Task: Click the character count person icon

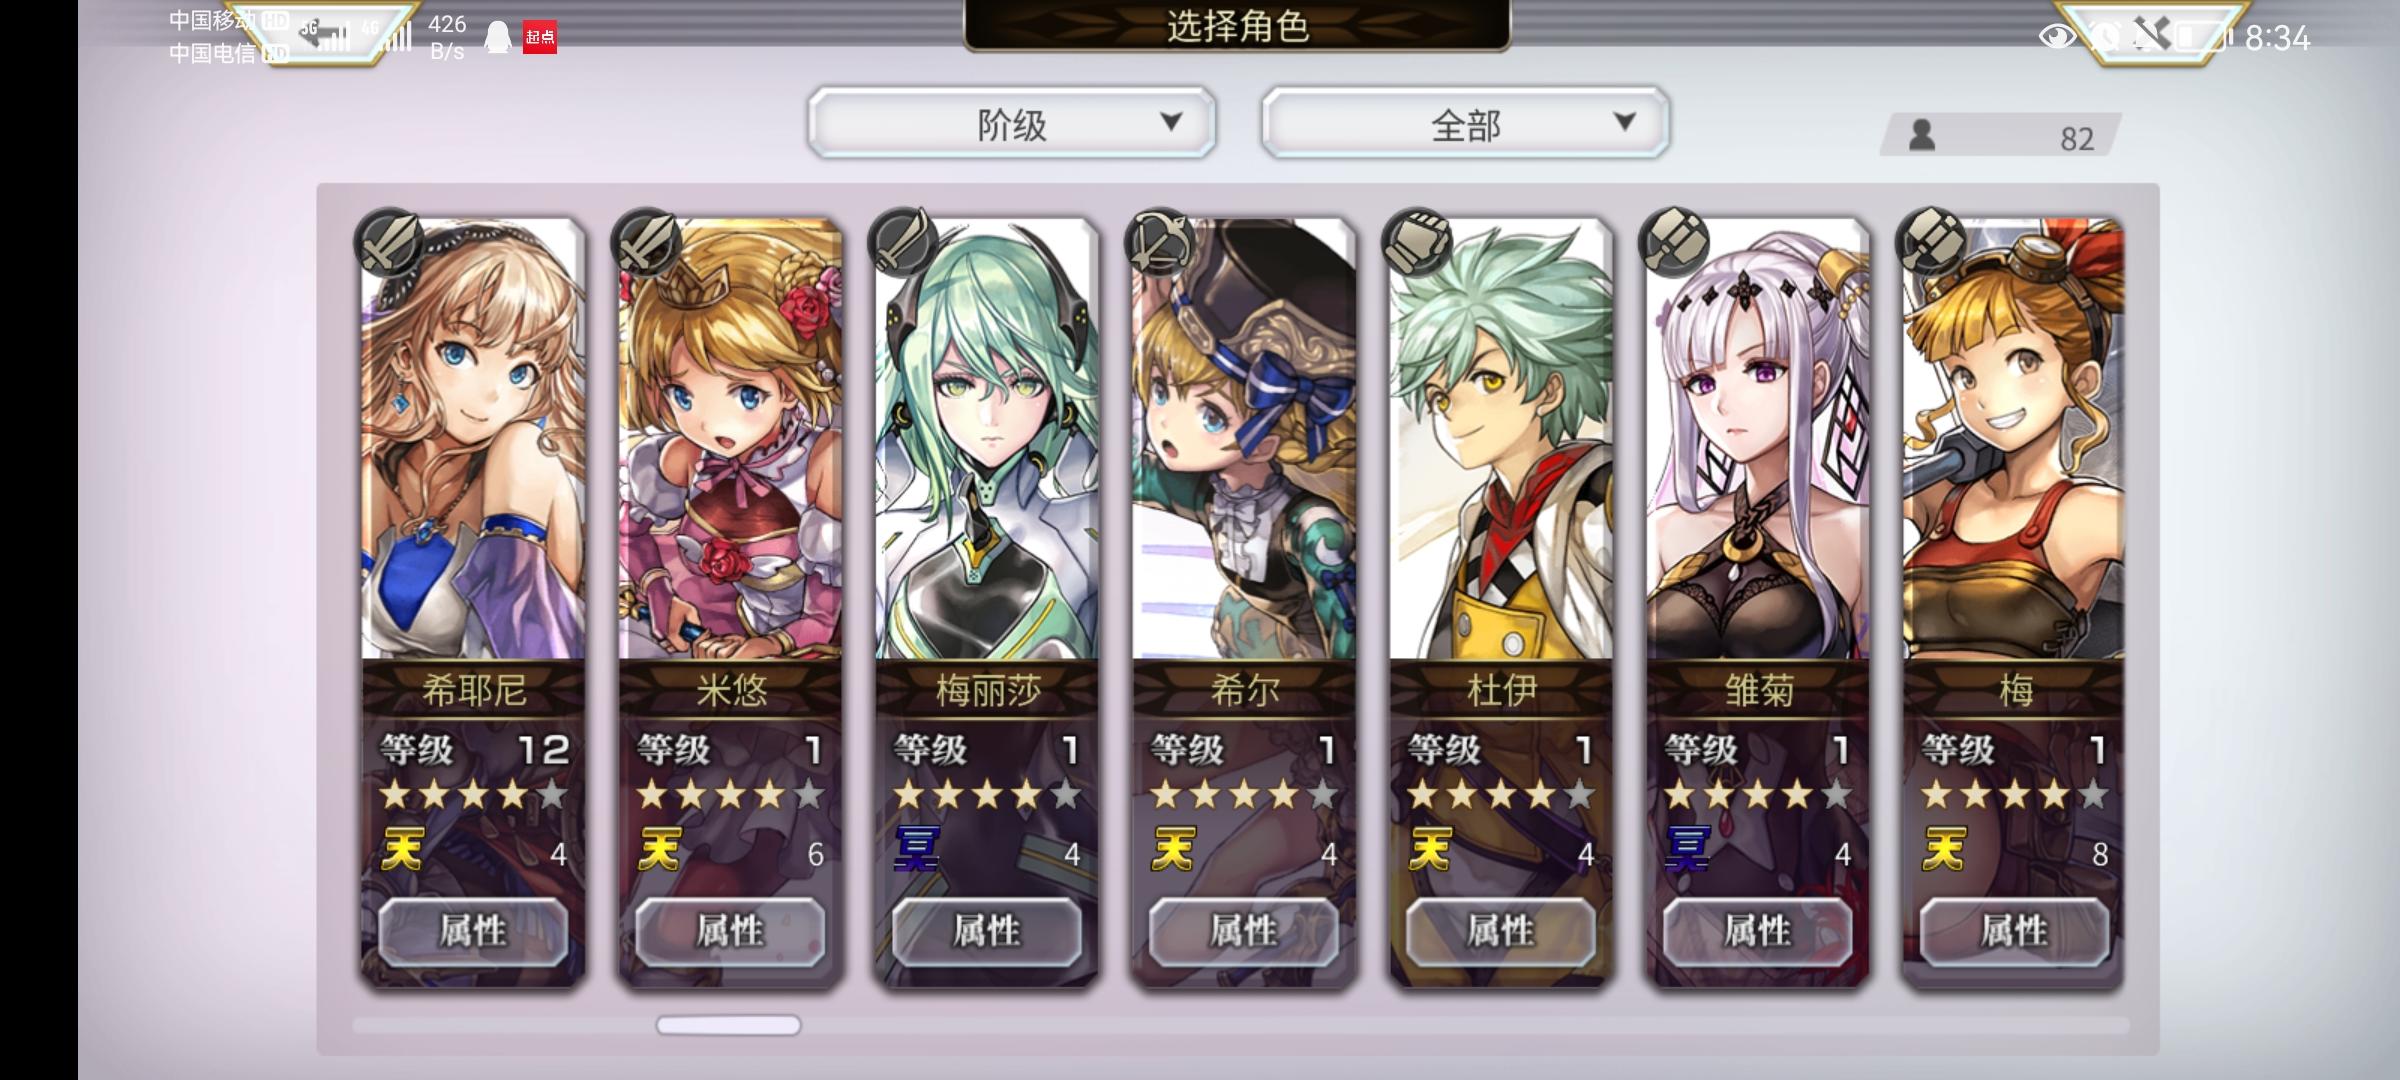Action: pos(1921,135)
